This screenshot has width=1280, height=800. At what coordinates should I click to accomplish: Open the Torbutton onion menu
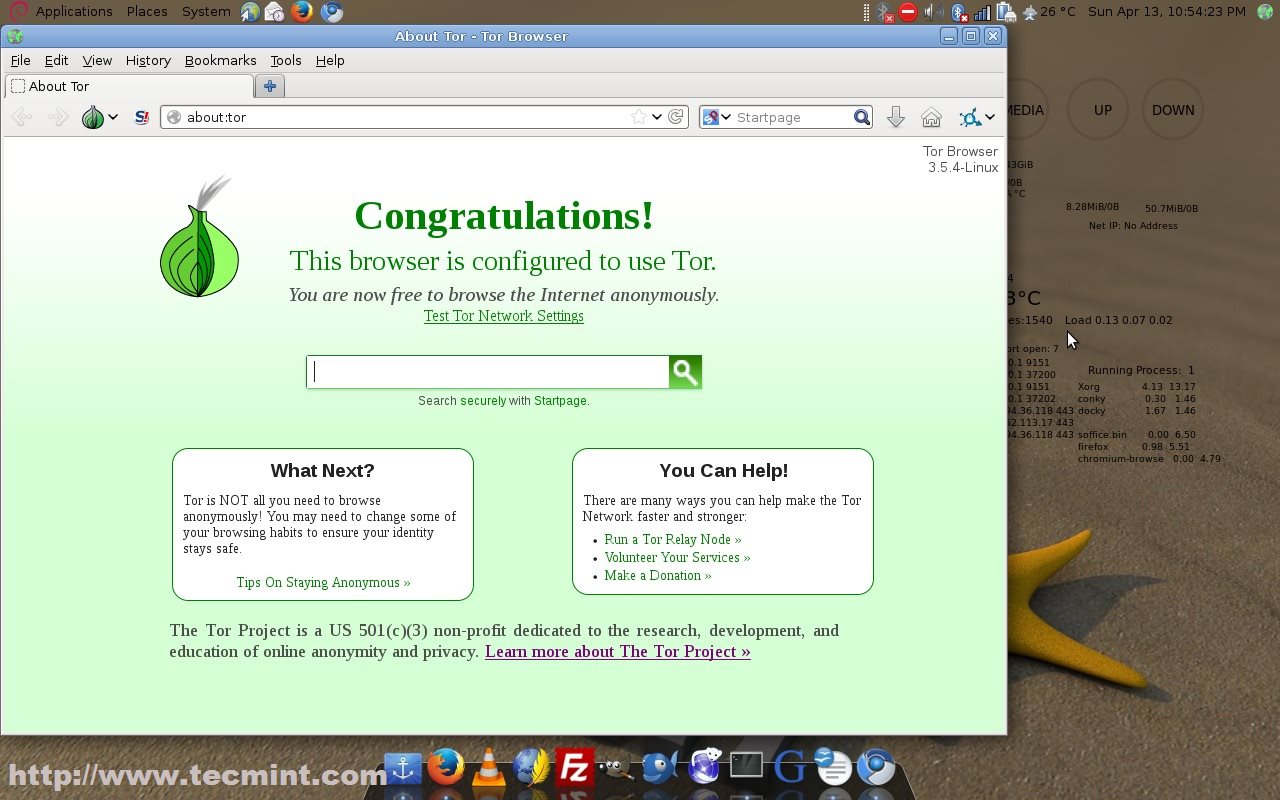click(93, 117)
